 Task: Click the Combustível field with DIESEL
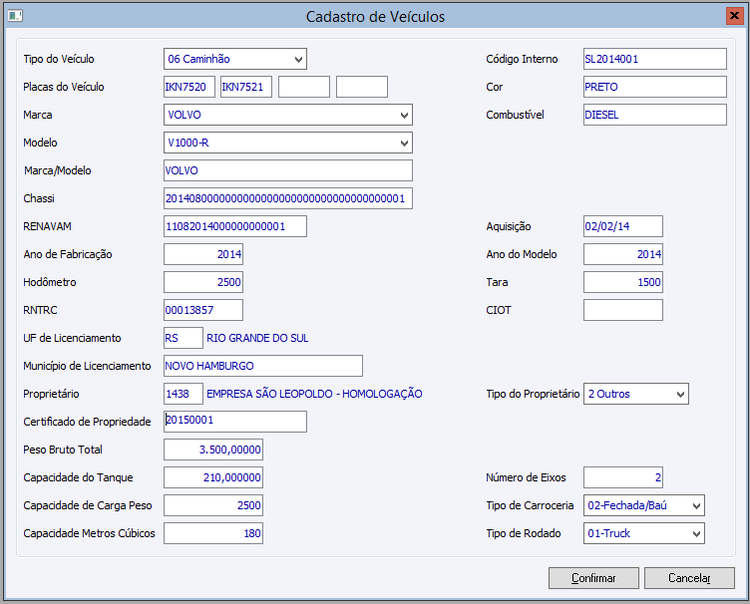click(654, 115)
